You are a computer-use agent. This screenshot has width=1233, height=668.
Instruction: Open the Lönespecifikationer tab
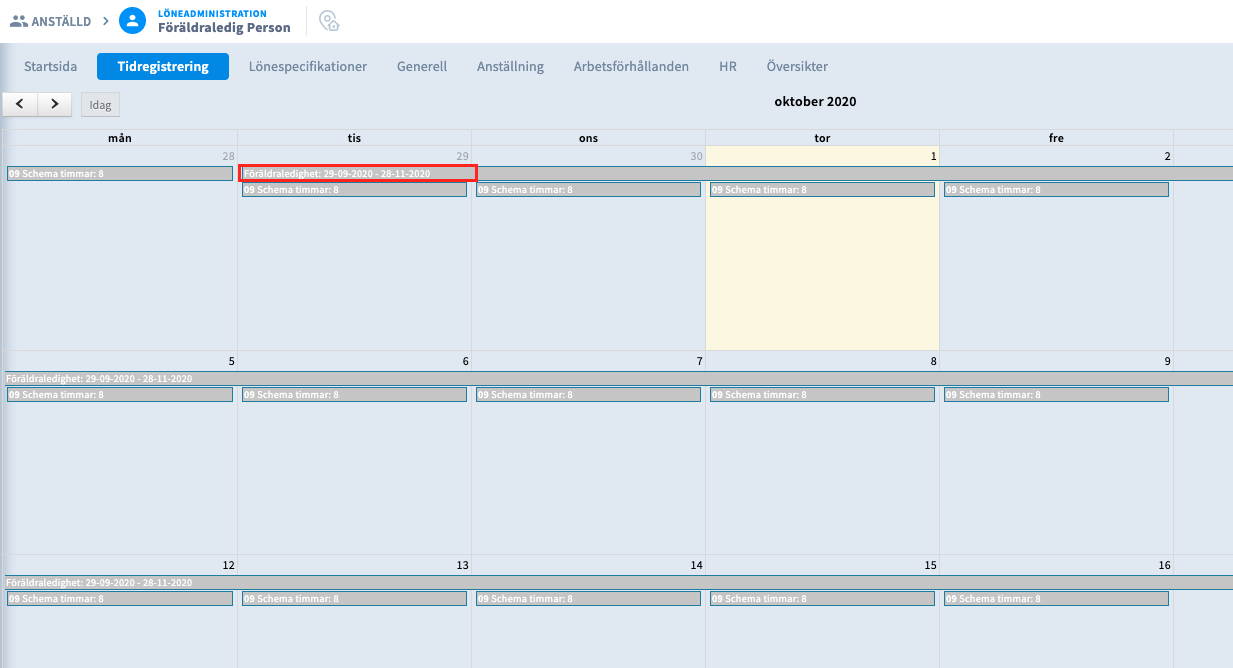click(x=308, y=67)
